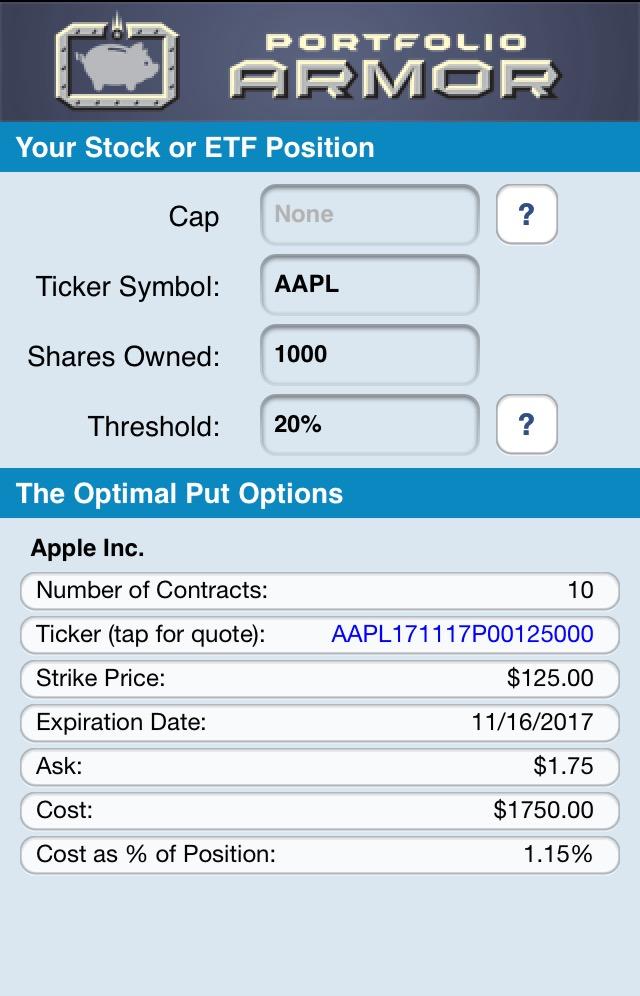Select the Shares Owned field showing 1000
The width and height of the screenshot is (640, 996).
370,354
